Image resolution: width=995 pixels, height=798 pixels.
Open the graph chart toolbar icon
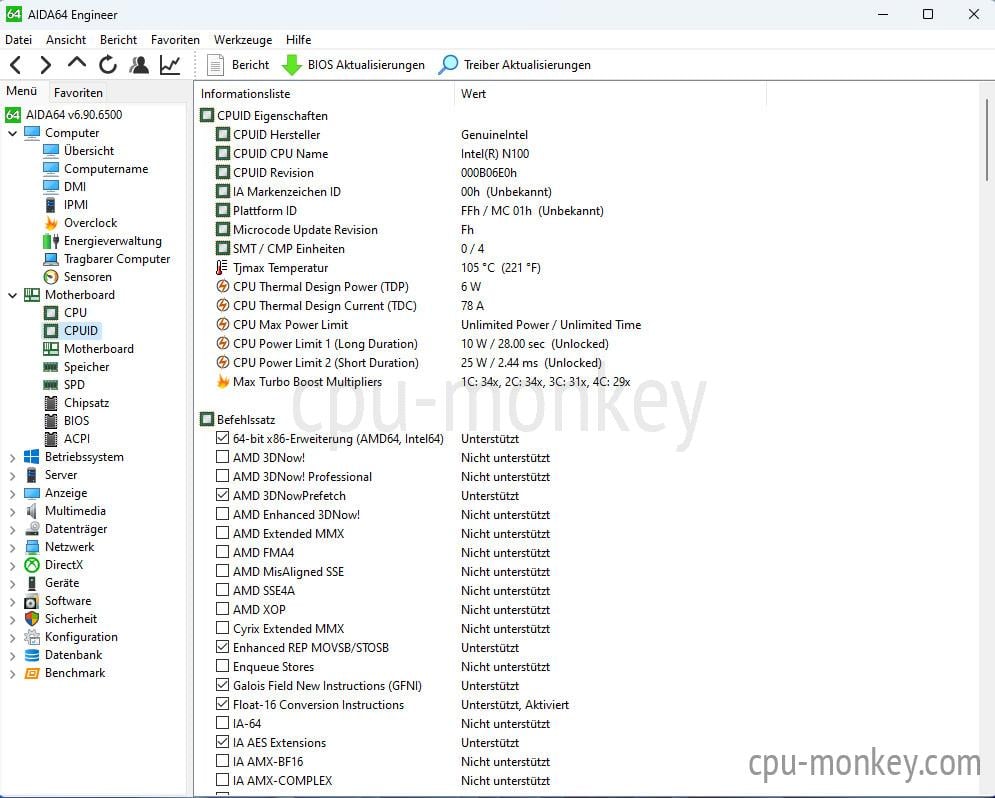pyautogui.click(x=170, y=65)
